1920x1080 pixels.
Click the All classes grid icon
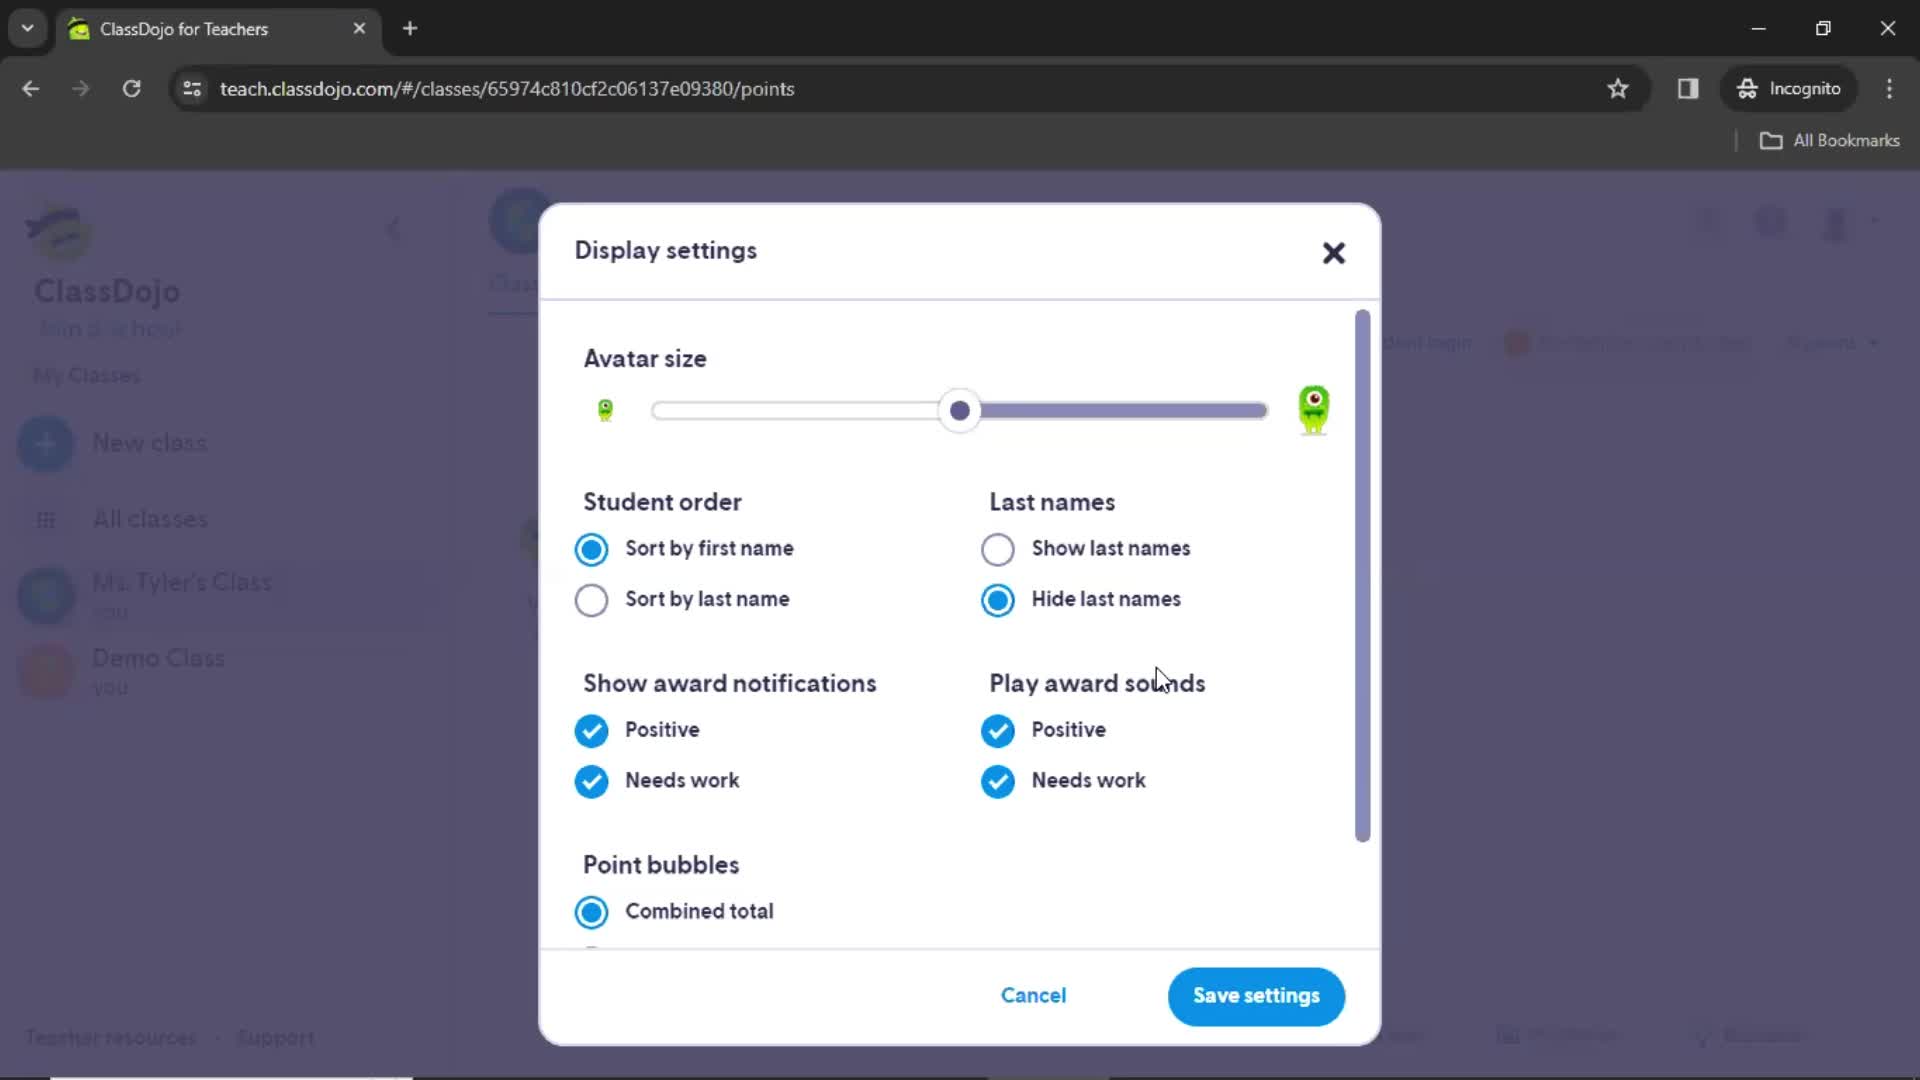[47, 518]
